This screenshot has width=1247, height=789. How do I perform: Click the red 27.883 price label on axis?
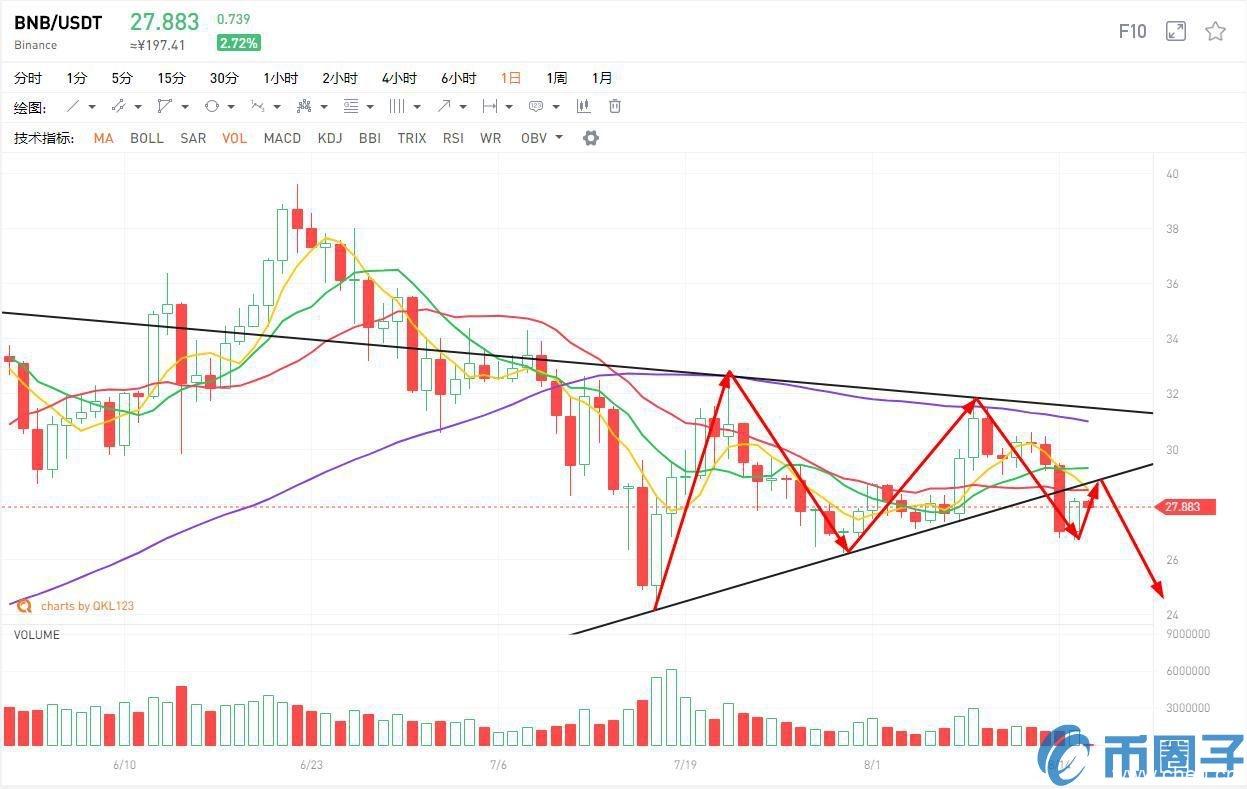1188,507
